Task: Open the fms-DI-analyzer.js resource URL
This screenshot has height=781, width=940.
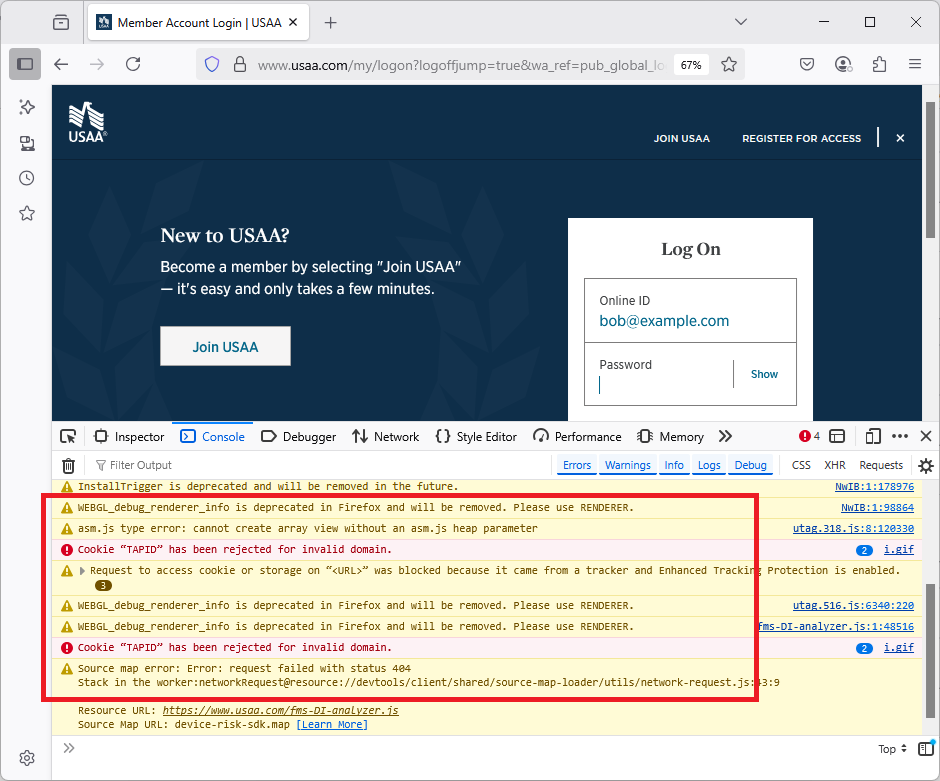Action: 280,710
